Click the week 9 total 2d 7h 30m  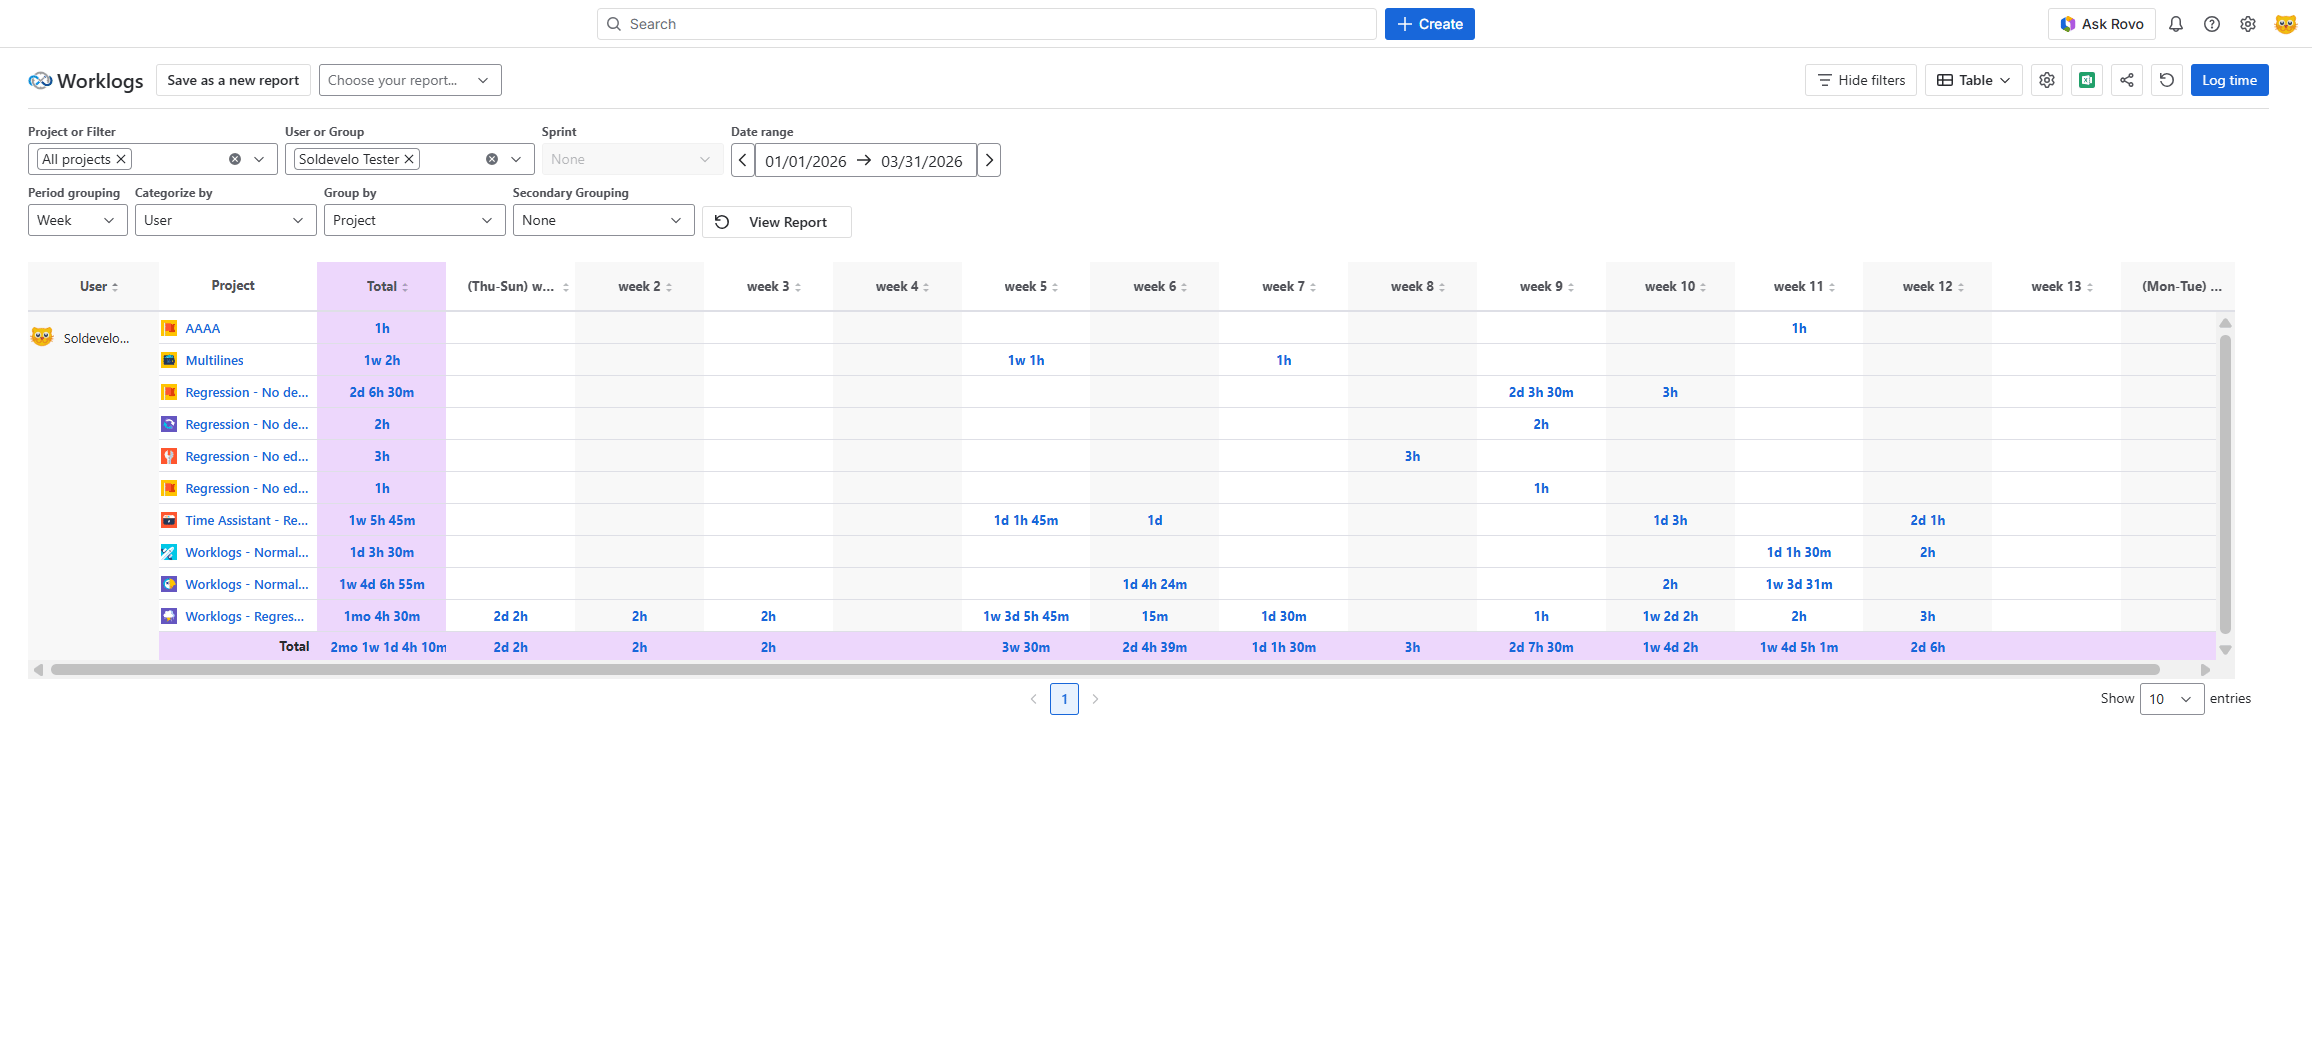(x=1541, y=647)
